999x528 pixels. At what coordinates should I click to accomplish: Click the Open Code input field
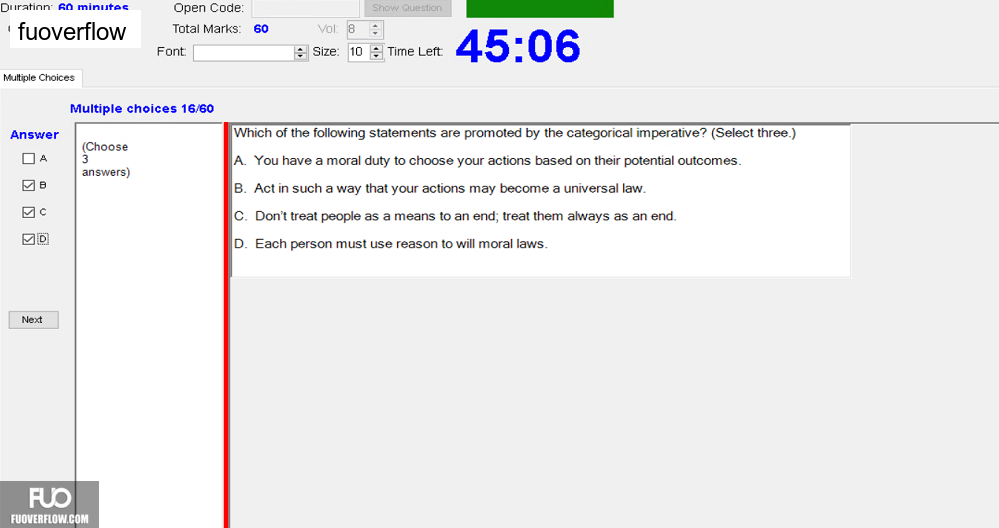click(x=305, y=8)
